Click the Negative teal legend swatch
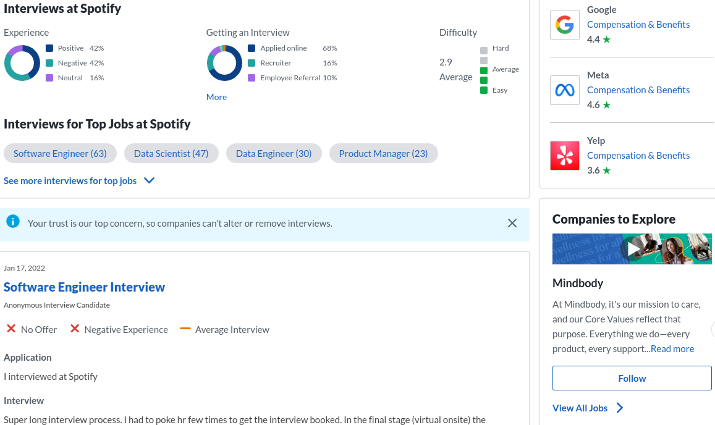The width and height of the screenshot is (715, 425). coord(50,63)
